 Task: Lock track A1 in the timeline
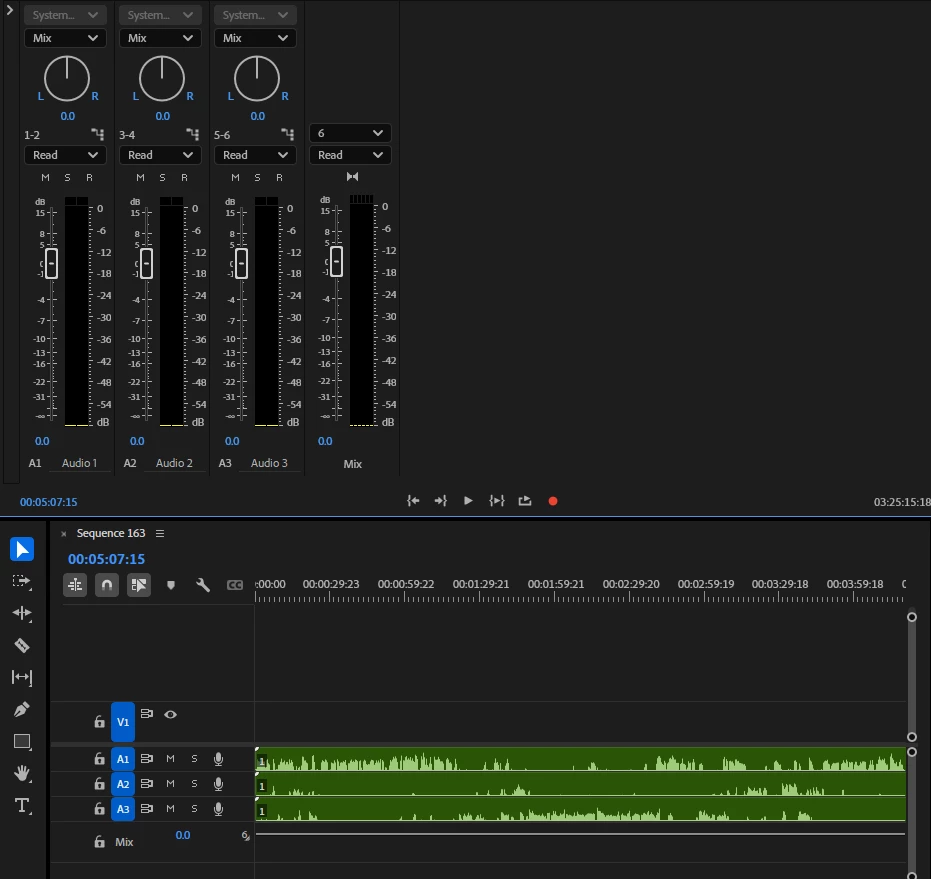99,758
